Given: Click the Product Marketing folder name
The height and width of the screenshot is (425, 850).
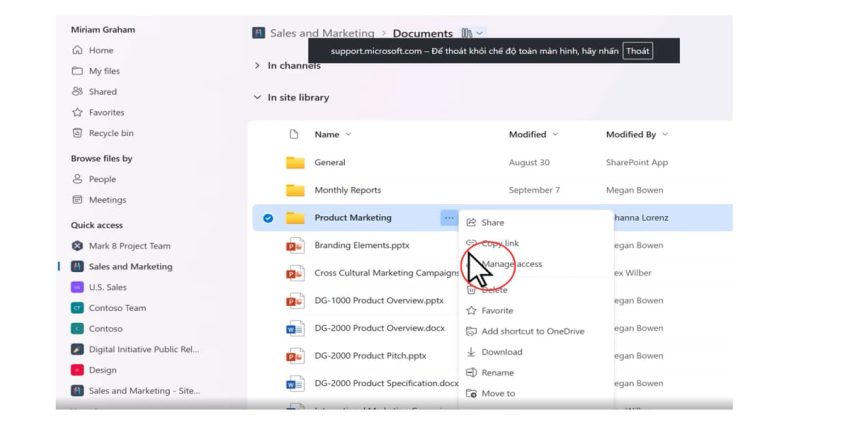Looking at the screenshot, I should 353,217.
